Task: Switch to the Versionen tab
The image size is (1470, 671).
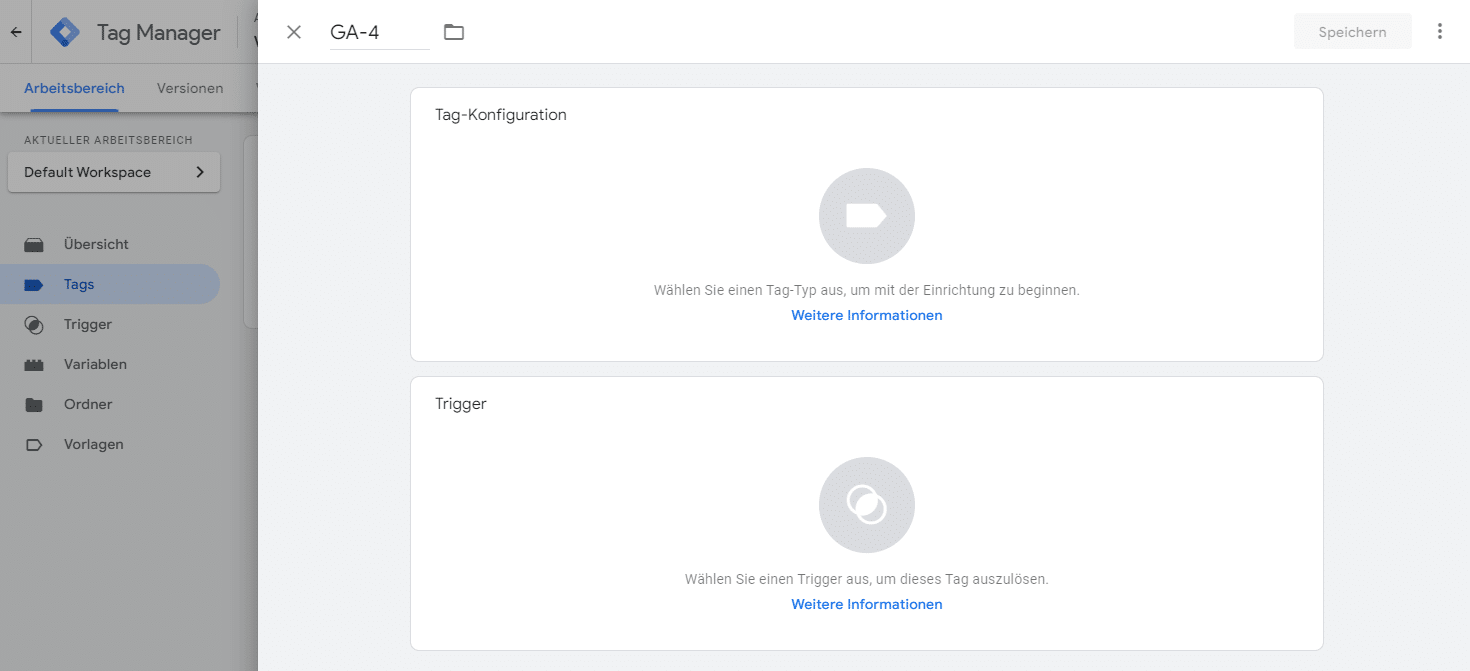Action: (x=190, y=88)
